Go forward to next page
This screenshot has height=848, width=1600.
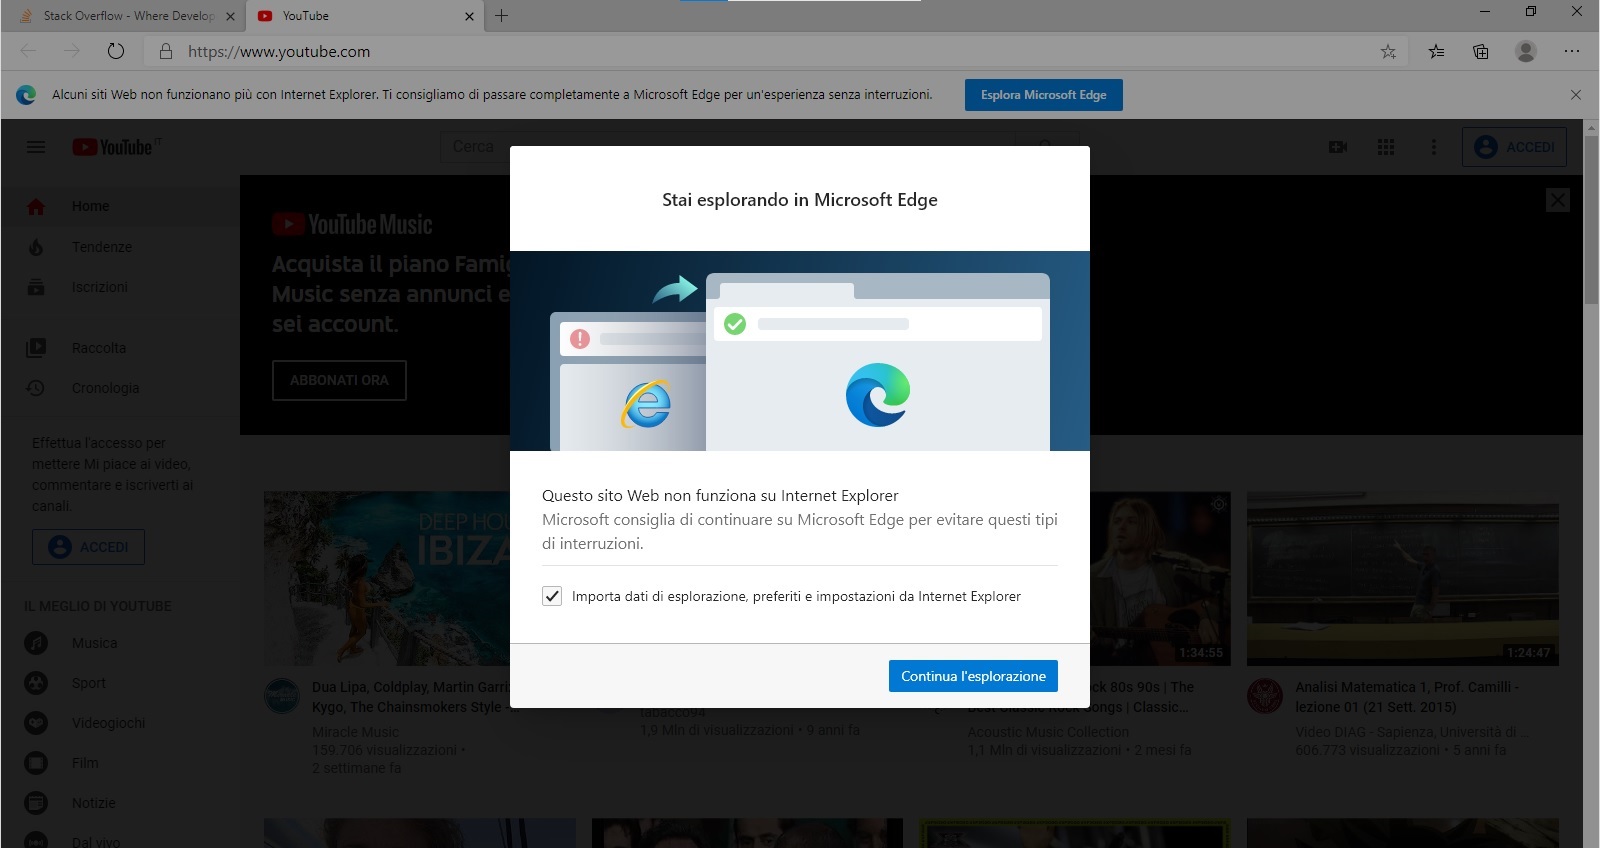click(x=72, y=51)
